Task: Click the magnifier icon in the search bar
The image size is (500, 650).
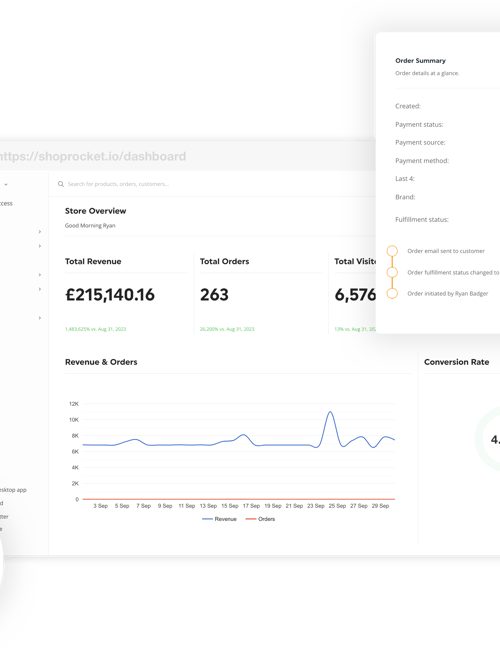Action: pyautogui.click(x=61, y=184)
